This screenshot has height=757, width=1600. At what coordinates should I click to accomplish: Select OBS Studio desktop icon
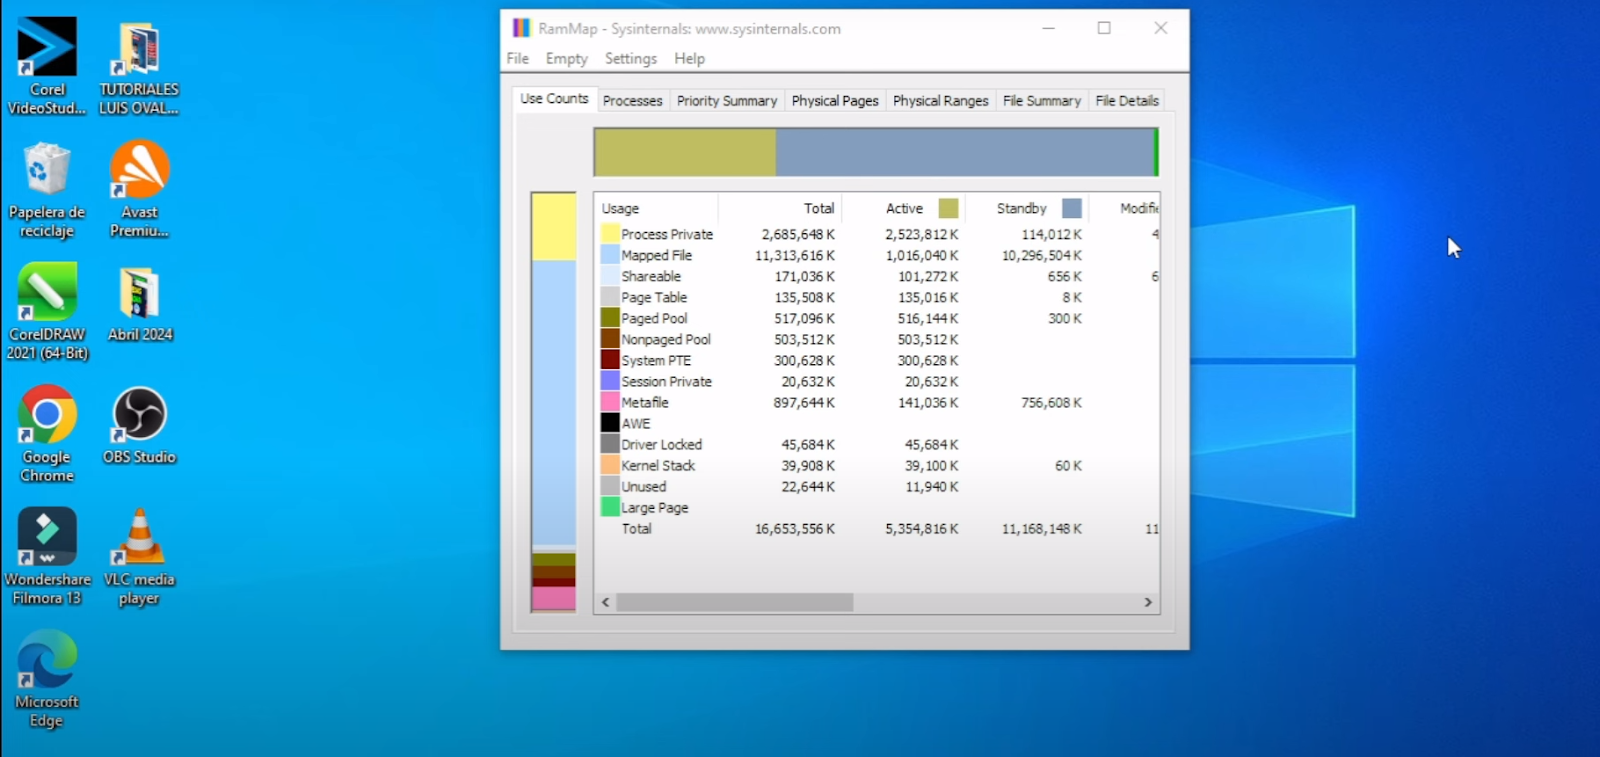139,427
